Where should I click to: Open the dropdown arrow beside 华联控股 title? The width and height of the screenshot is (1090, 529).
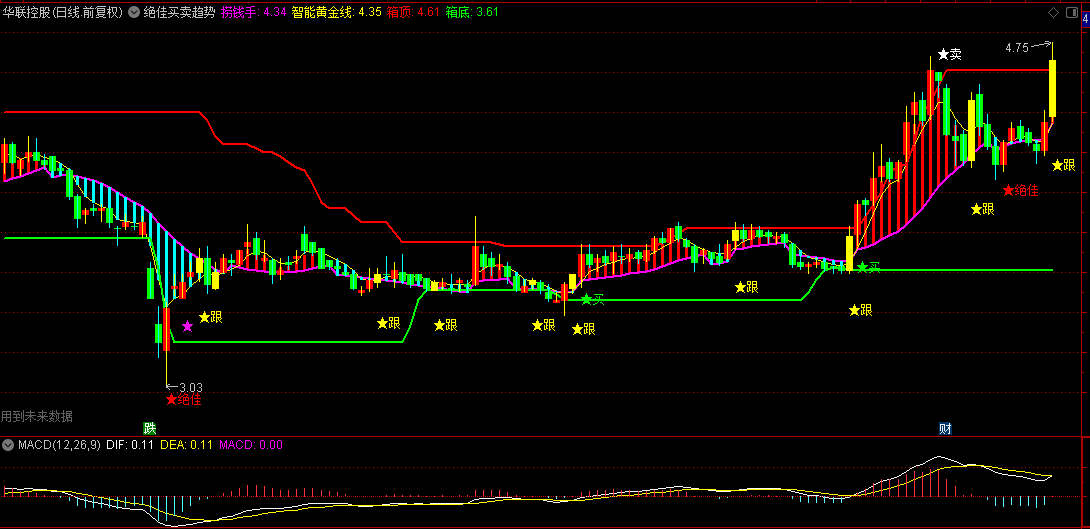click(133, 13)
